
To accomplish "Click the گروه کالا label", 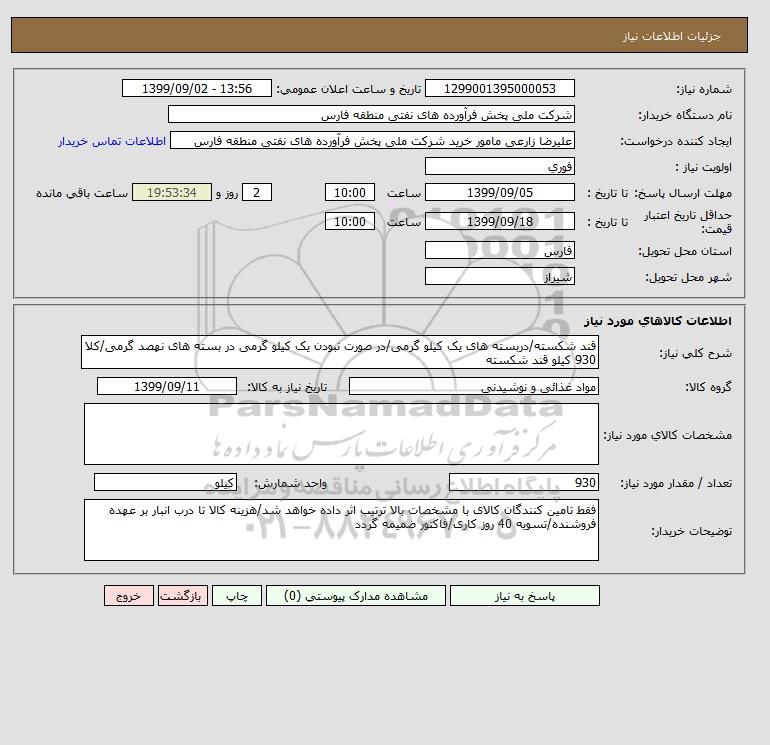I will coord(709,387).
